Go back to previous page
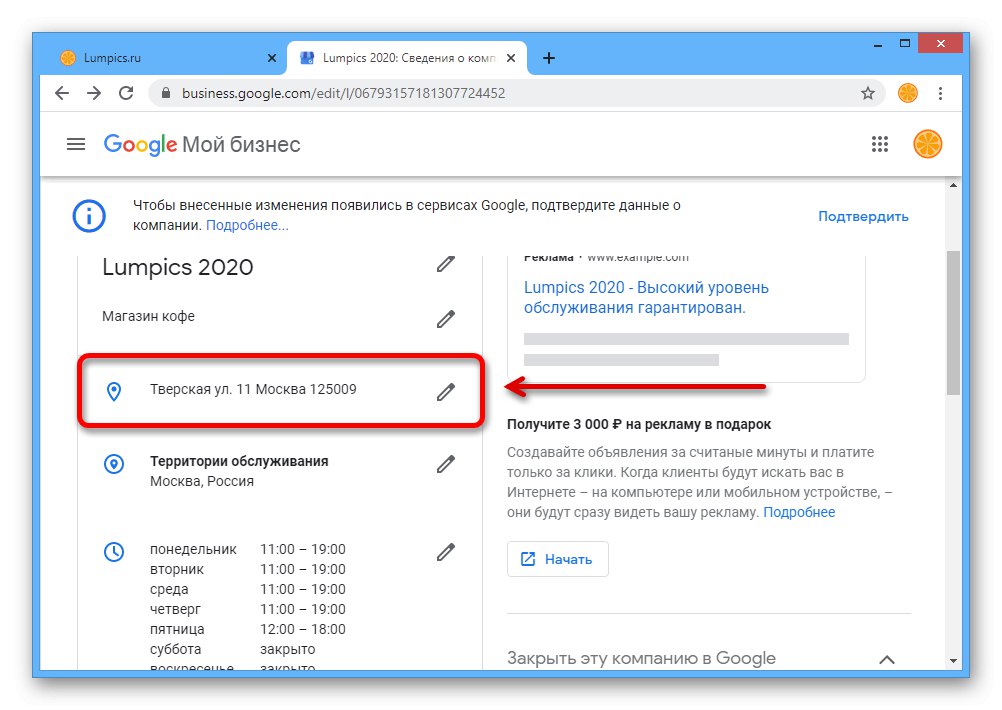Viewport: 1002px width, 710px height. click(x=62, y=93)
